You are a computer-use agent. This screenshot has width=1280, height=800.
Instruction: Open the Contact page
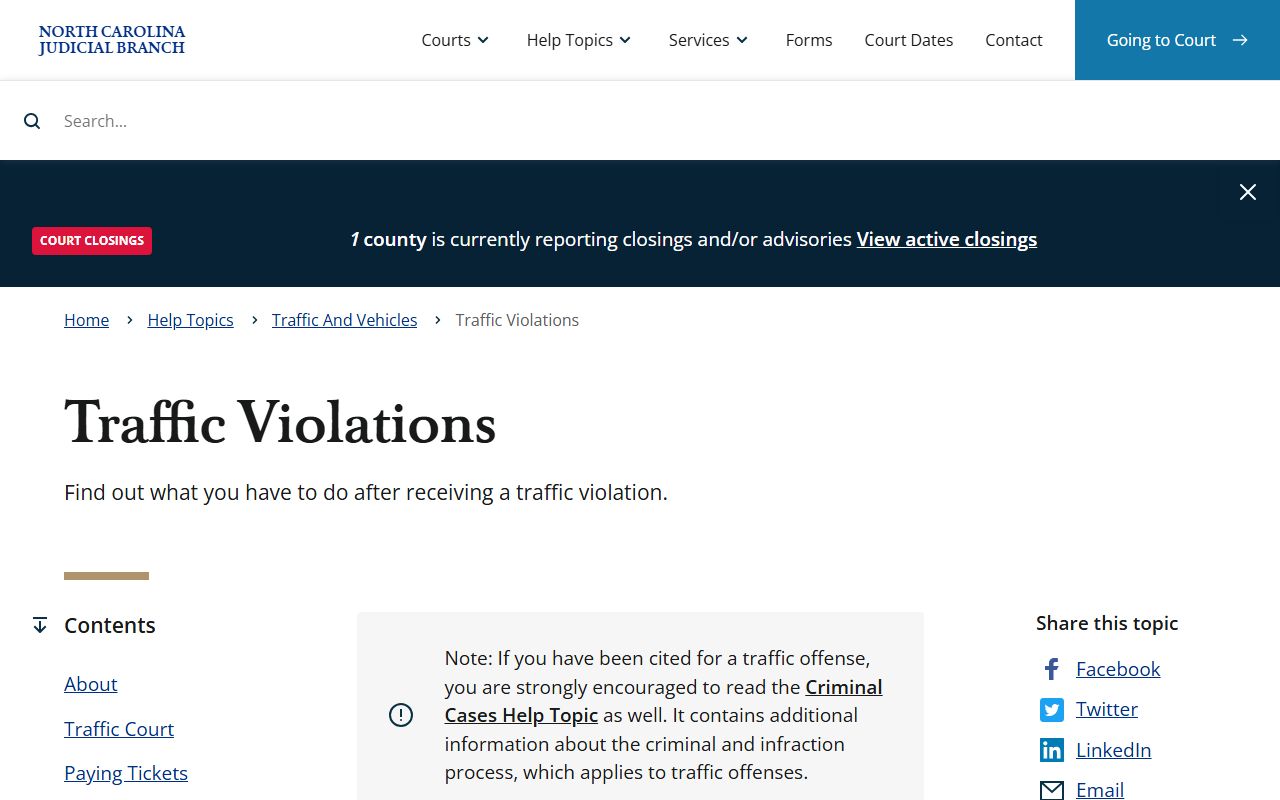click(x=1014, y=40)
